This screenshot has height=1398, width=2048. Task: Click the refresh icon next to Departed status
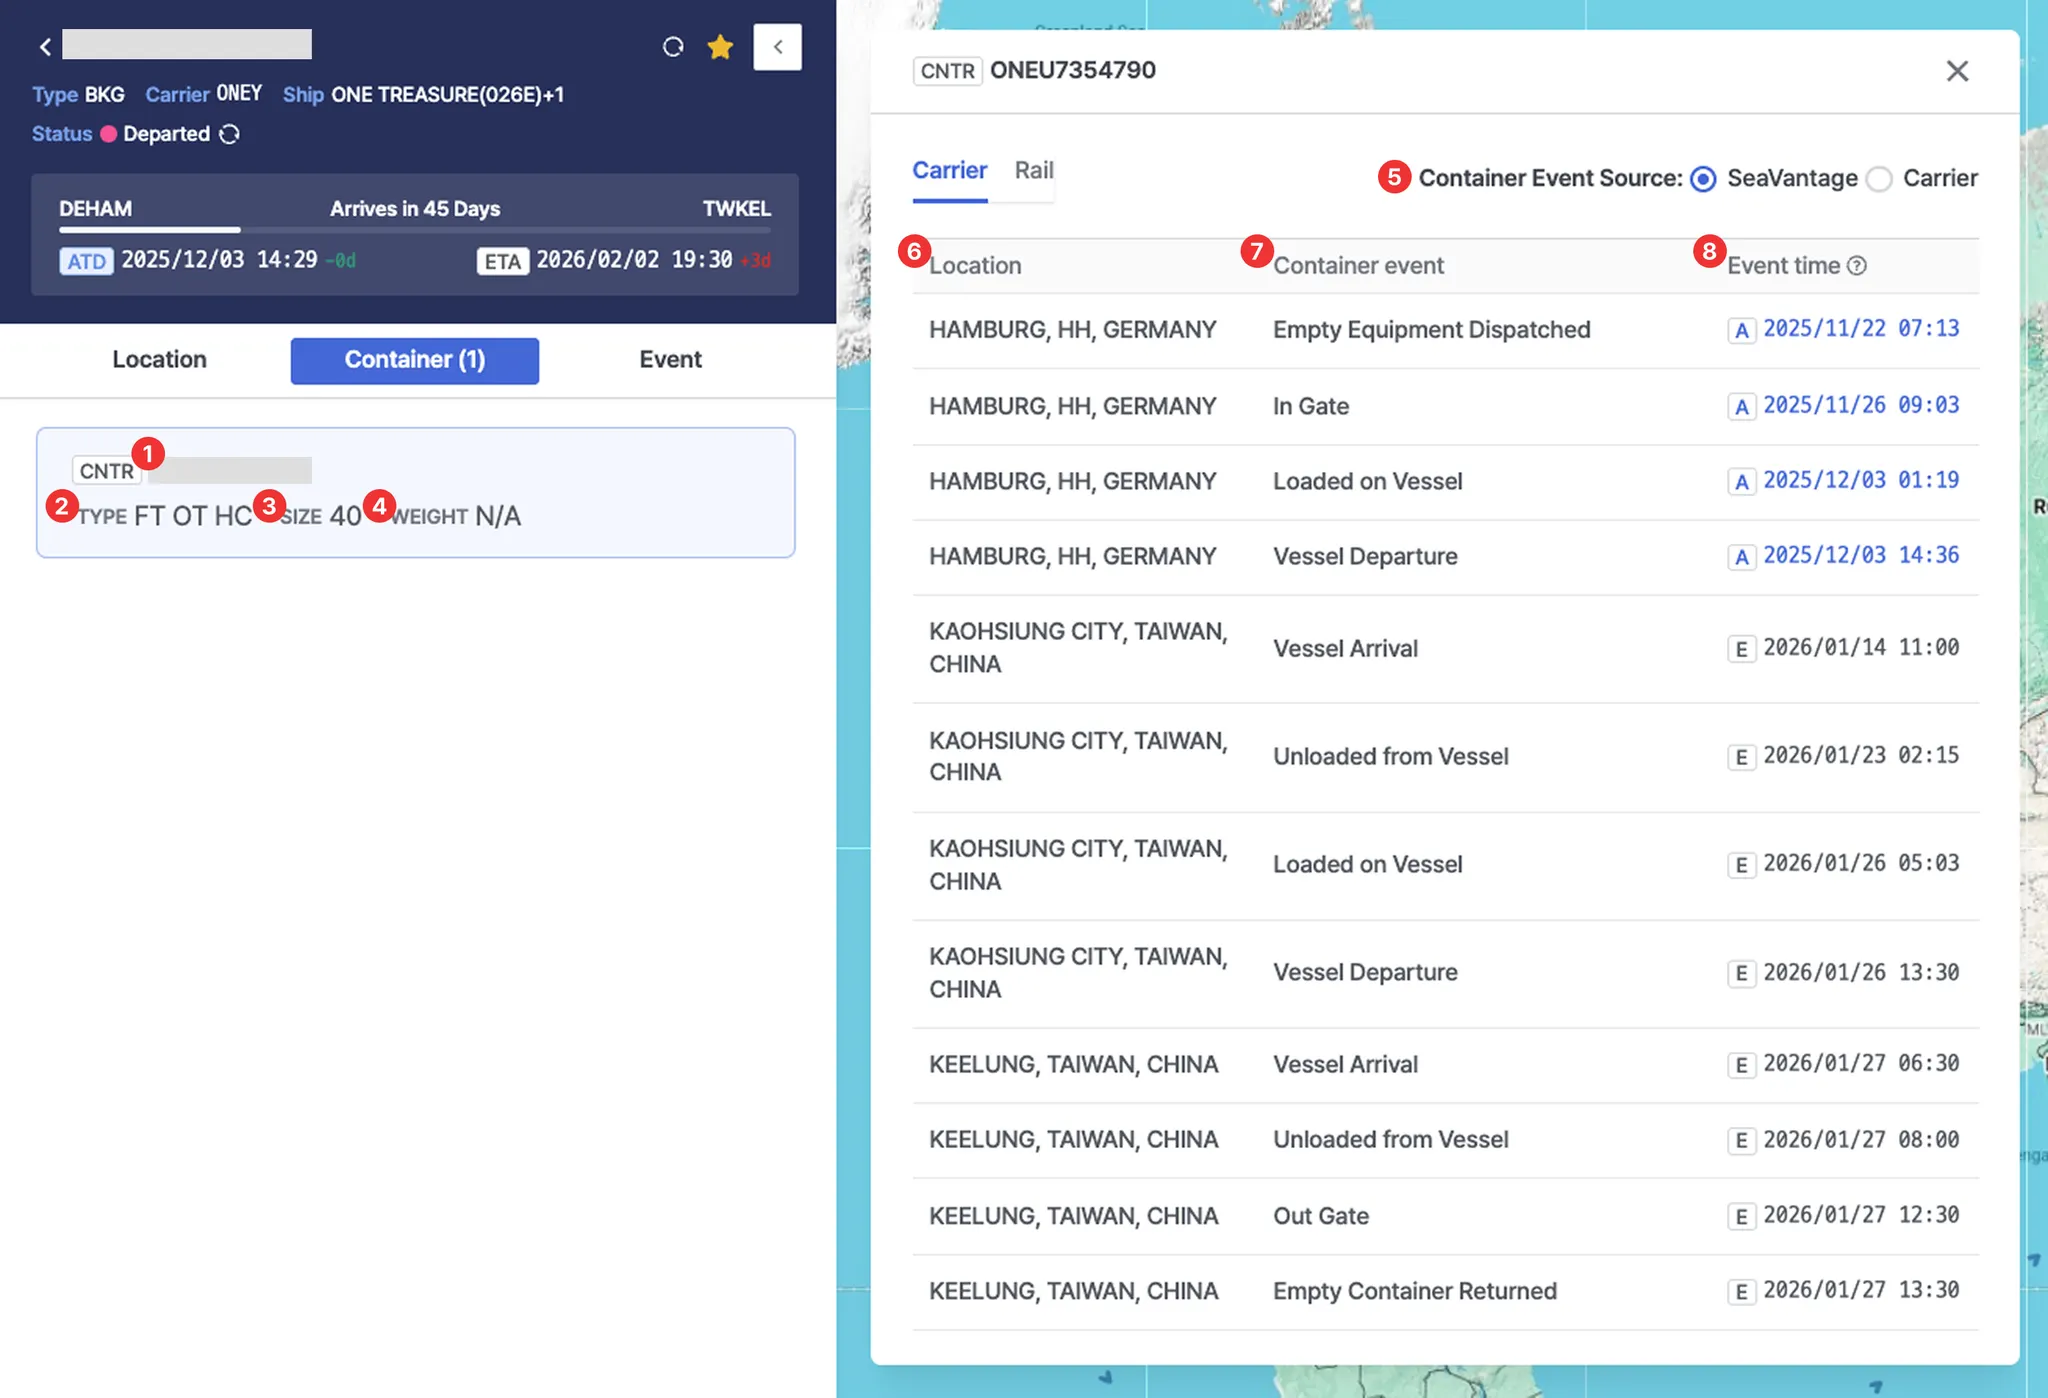click(230, 134)
